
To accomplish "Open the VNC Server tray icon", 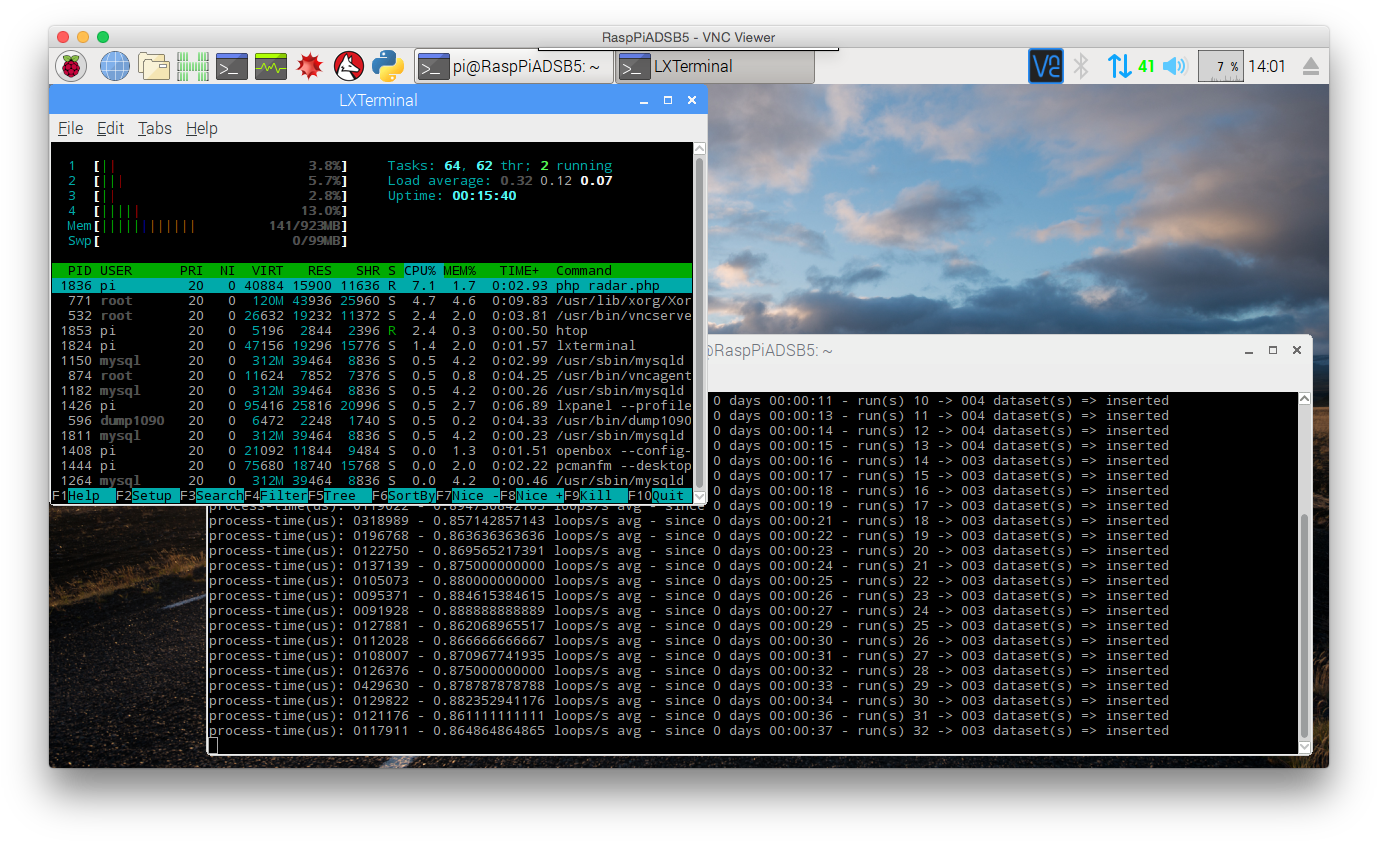I will 1045,65.
